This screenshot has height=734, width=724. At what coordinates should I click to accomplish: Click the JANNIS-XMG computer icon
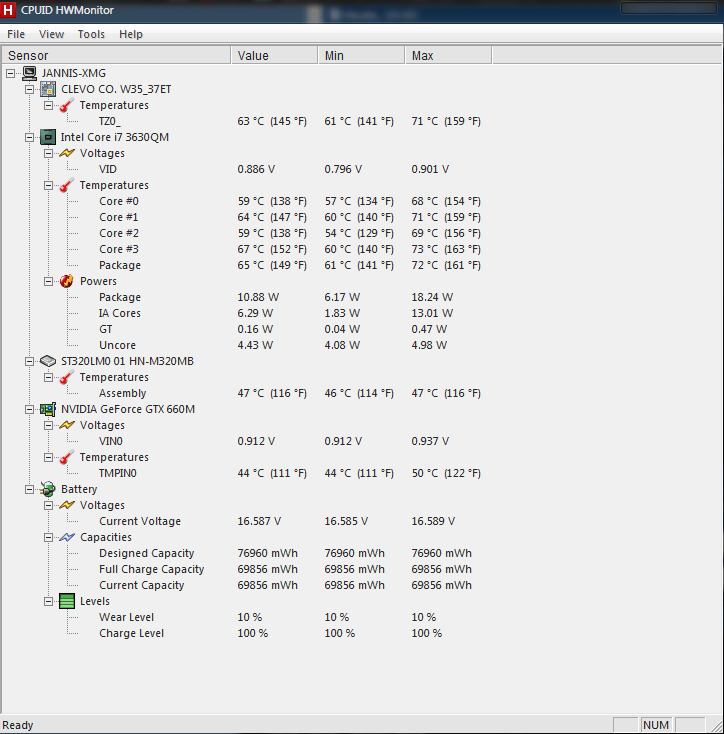[29, 73]
